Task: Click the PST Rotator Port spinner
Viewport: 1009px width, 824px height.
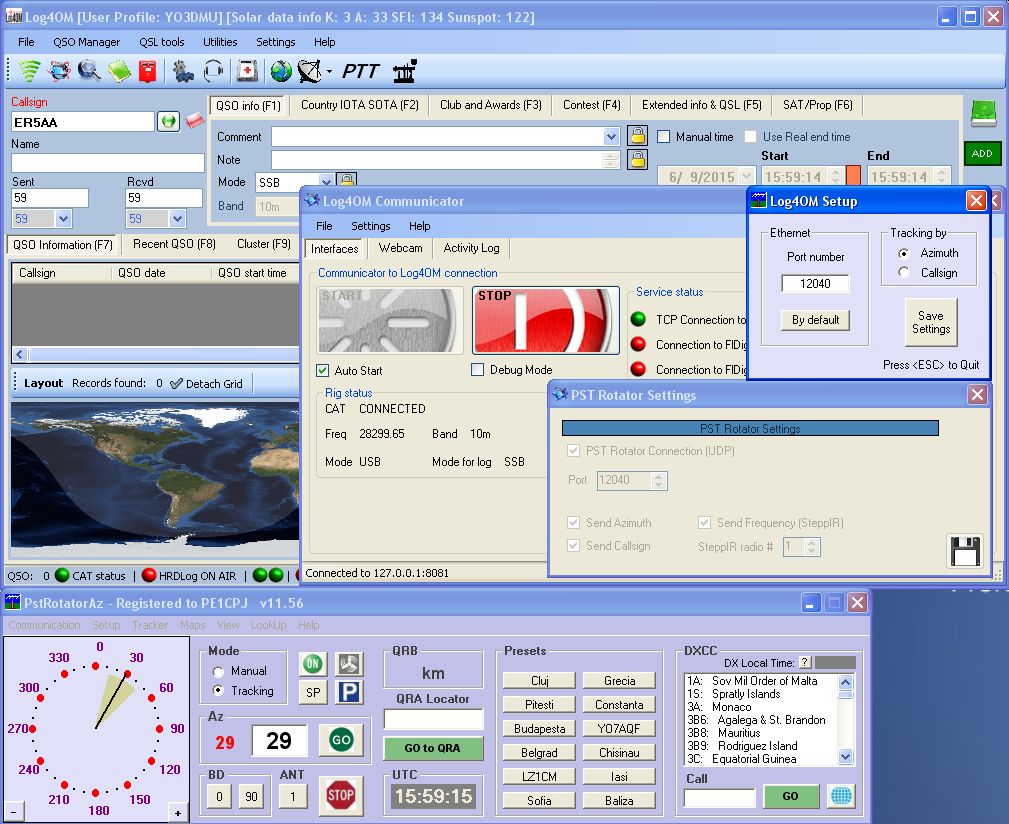Action: point(658,481)
